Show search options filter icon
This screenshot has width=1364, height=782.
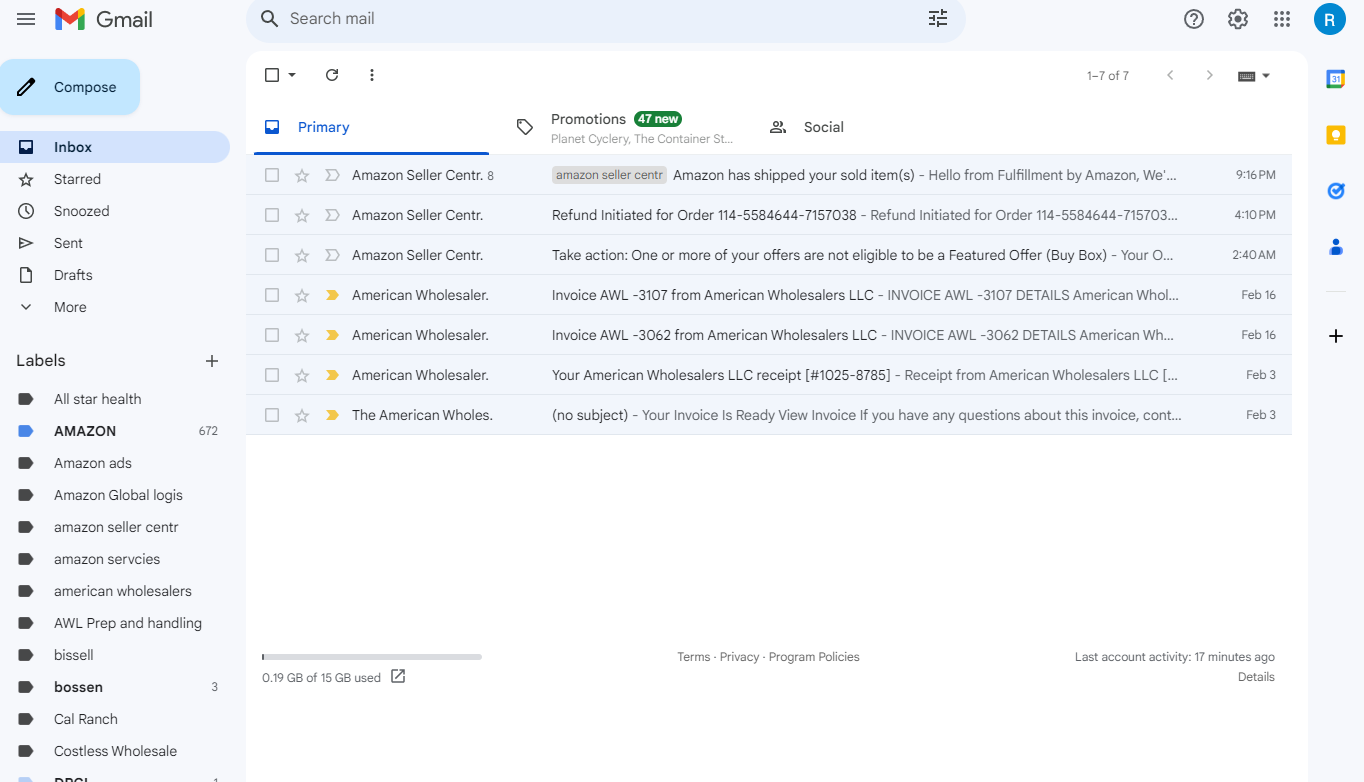pos(938,19)
